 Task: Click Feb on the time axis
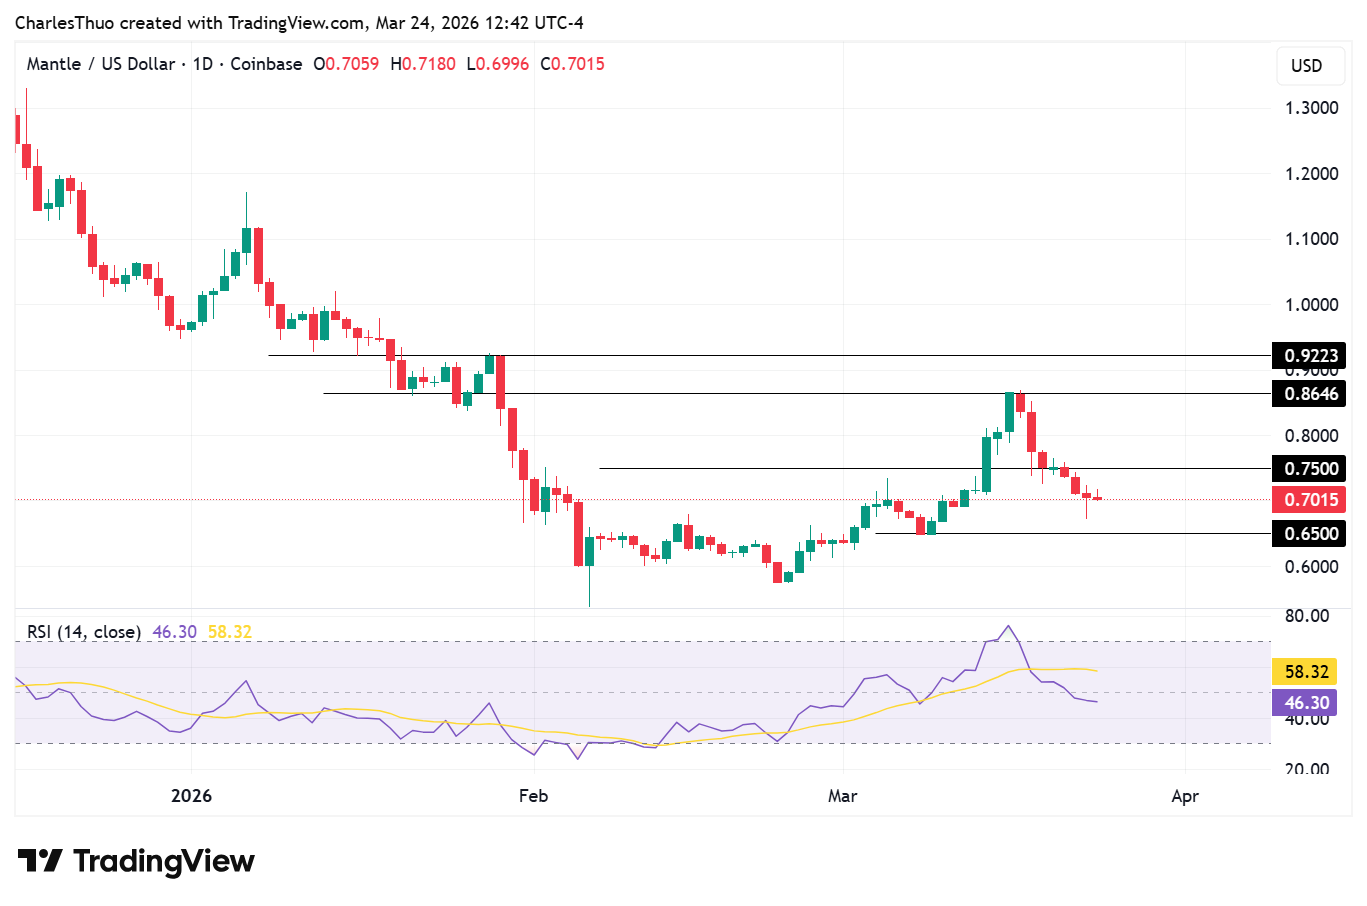pyautogui.click(x=532, y=796)
